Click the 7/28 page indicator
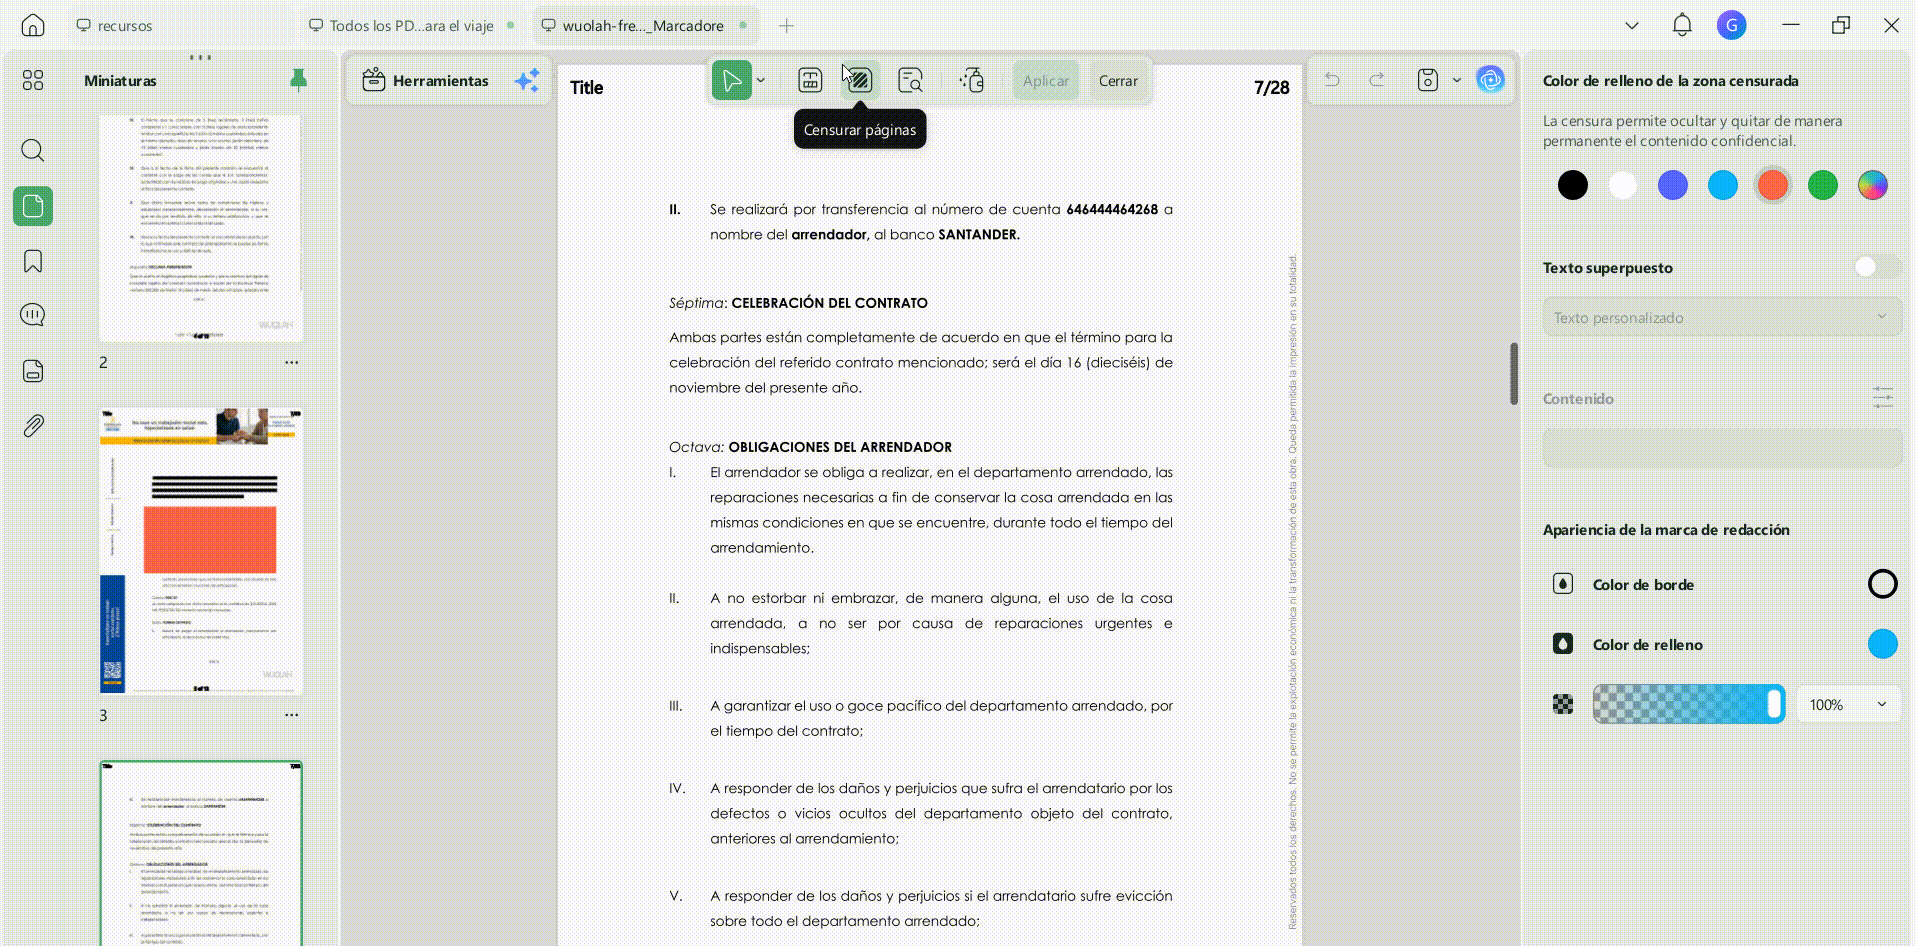Screen dimensions: 1916x946 coord(1272,88)
